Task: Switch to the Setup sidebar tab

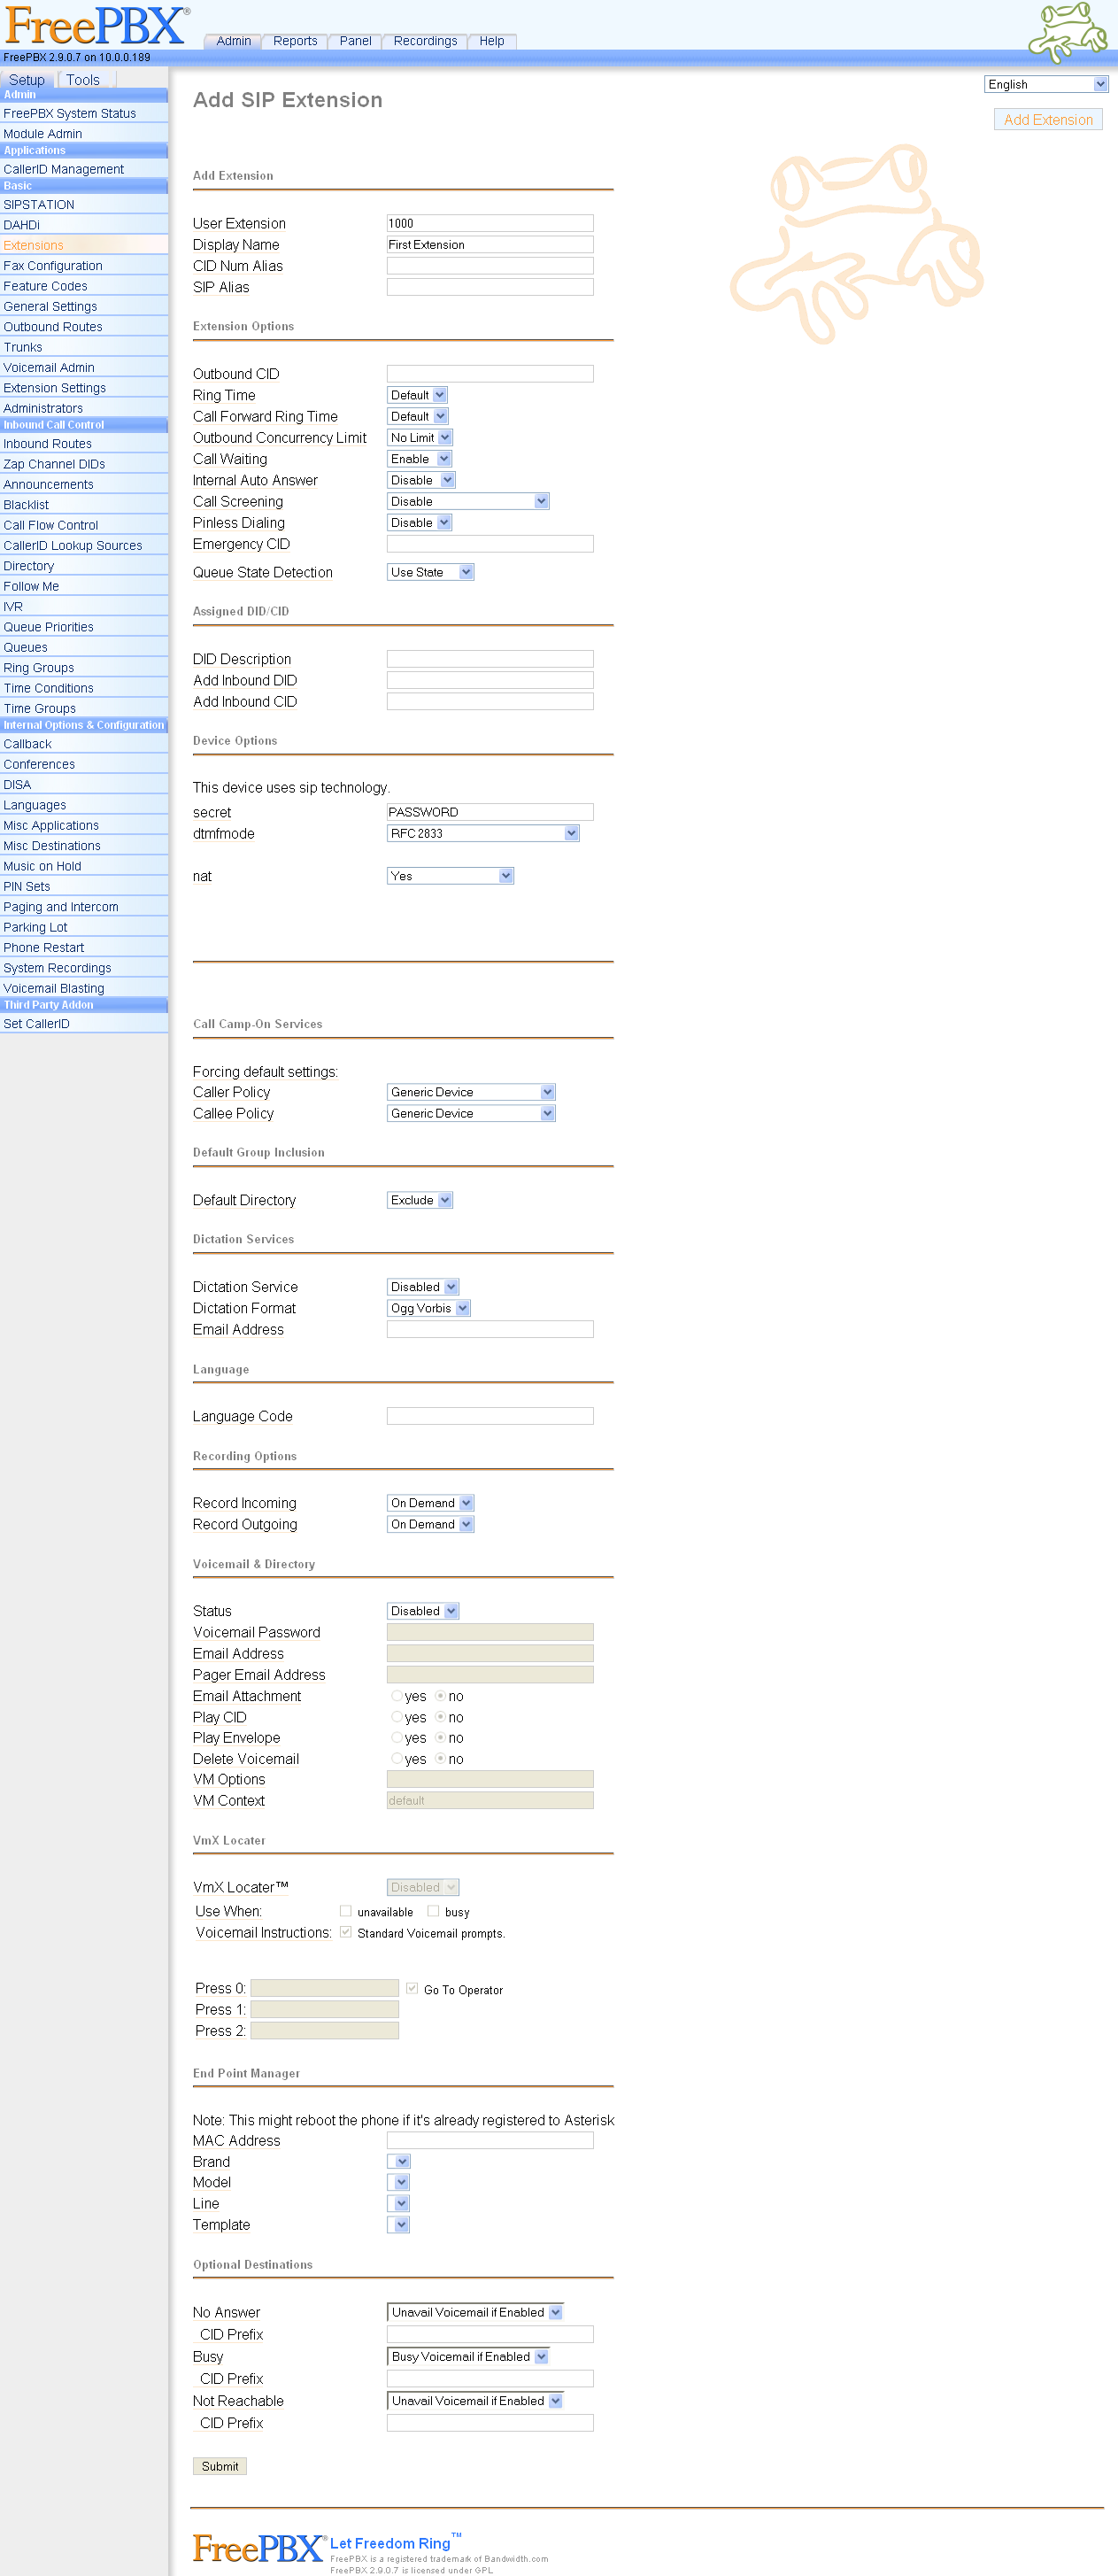Action: click(27, 80)
